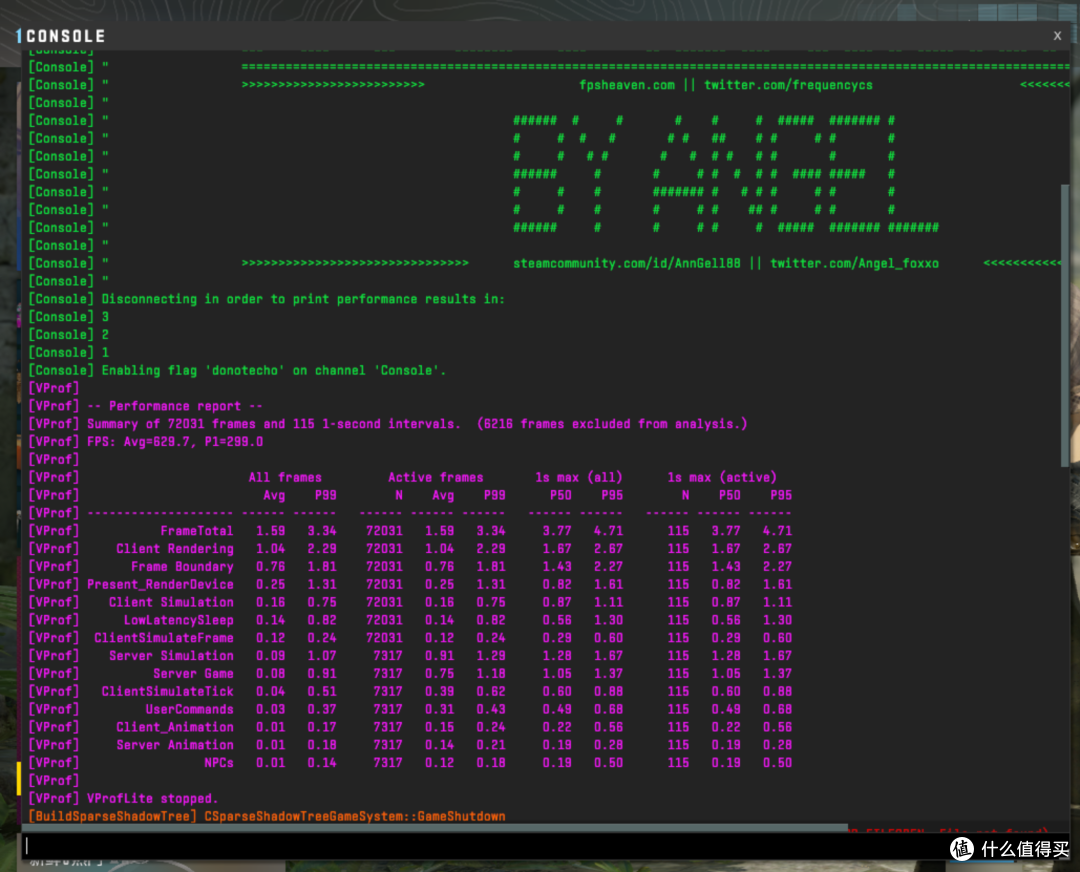Click the 'All frames' column header
The width and height of the screenshot is (1080, 872).
pyautogui.click(x=285, y=477)
